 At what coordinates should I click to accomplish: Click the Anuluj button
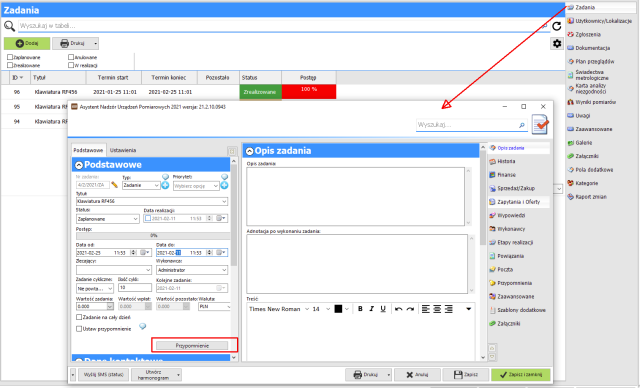click(417, 375)
